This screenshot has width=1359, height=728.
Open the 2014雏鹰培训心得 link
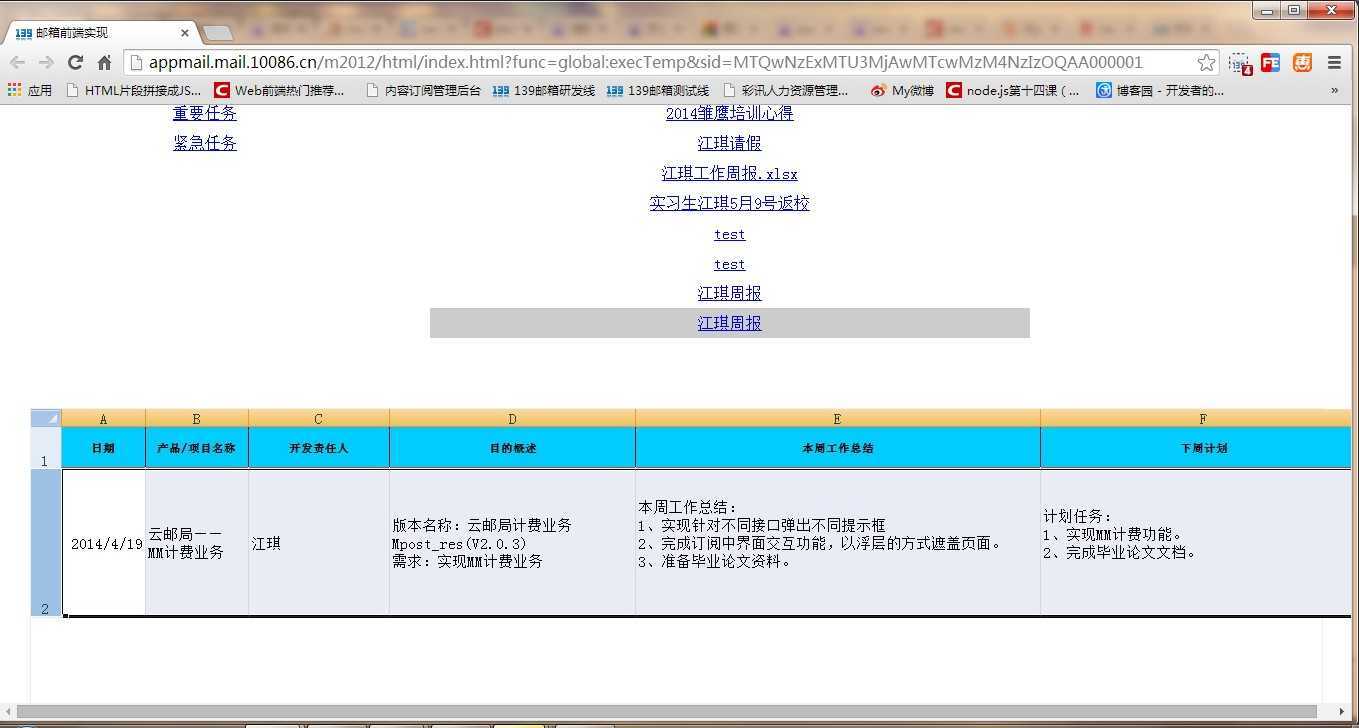[729, 114]
